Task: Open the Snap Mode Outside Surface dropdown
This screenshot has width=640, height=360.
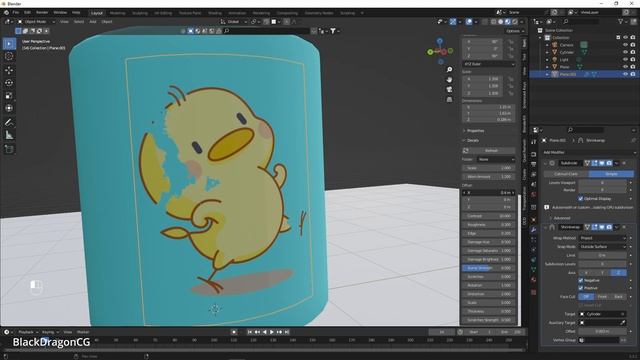Action: point(602,247)
